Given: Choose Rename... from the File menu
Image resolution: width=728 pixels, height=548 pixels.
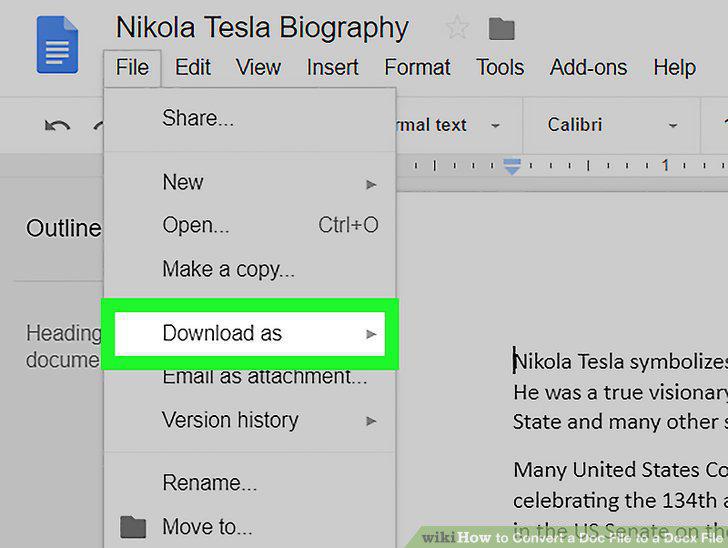Looking at the screenshot, I should (x=250, y=483).
